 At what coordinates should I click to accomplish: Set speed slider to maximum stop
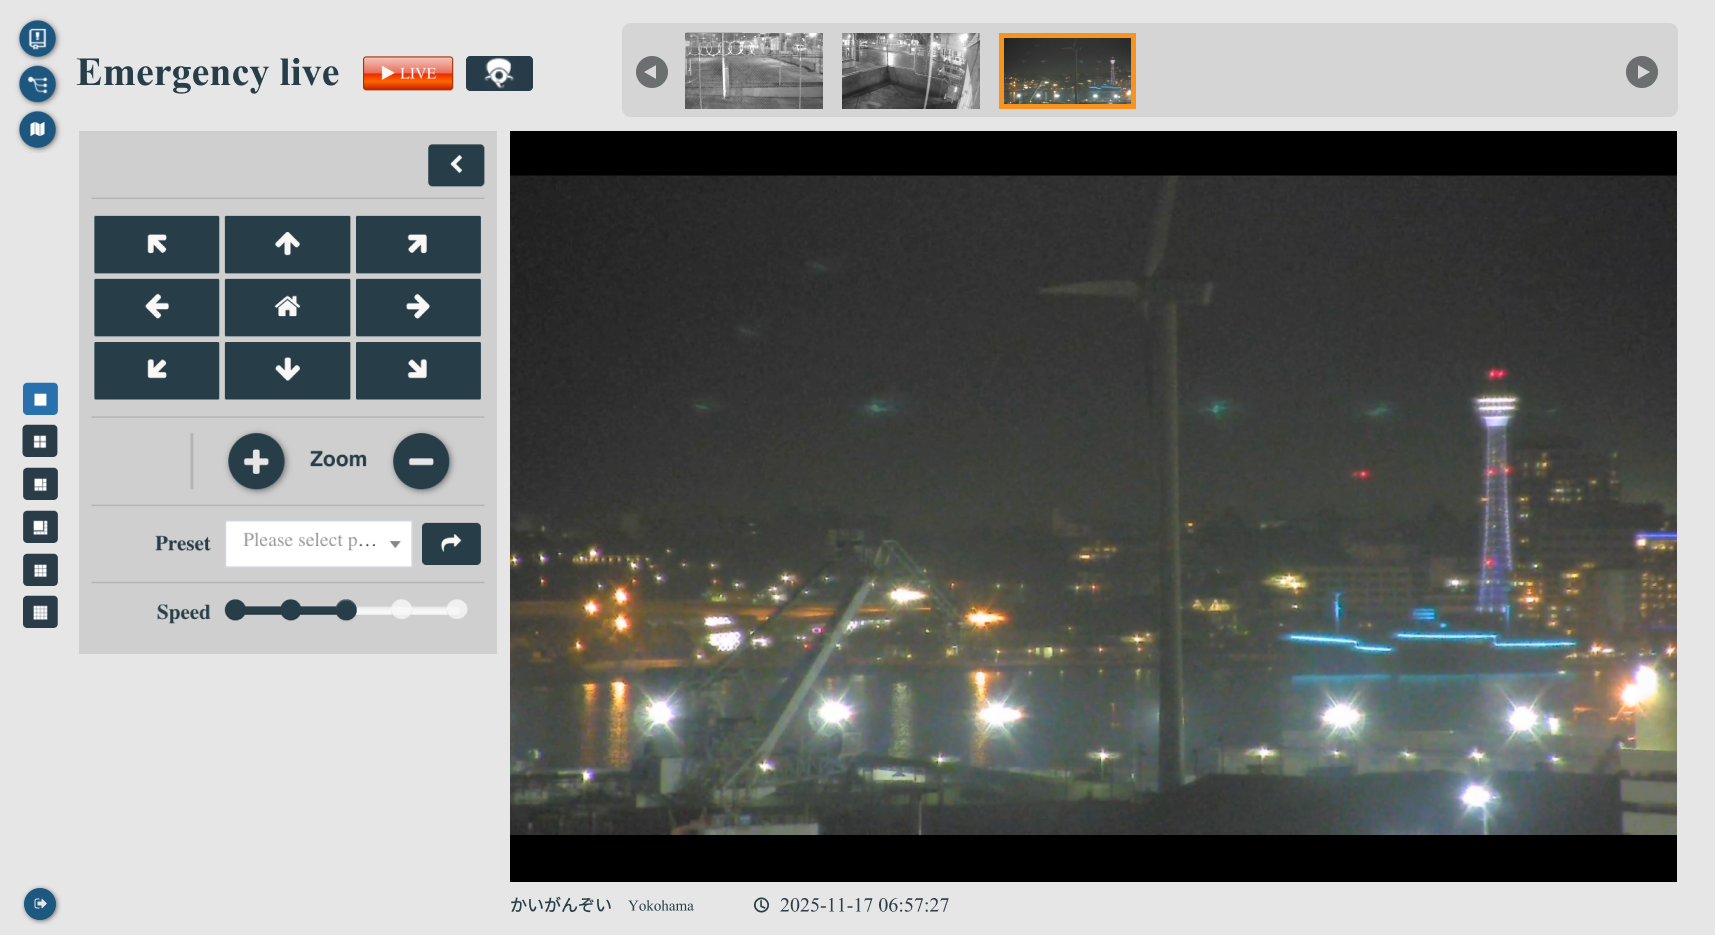(x=457, y=610)
